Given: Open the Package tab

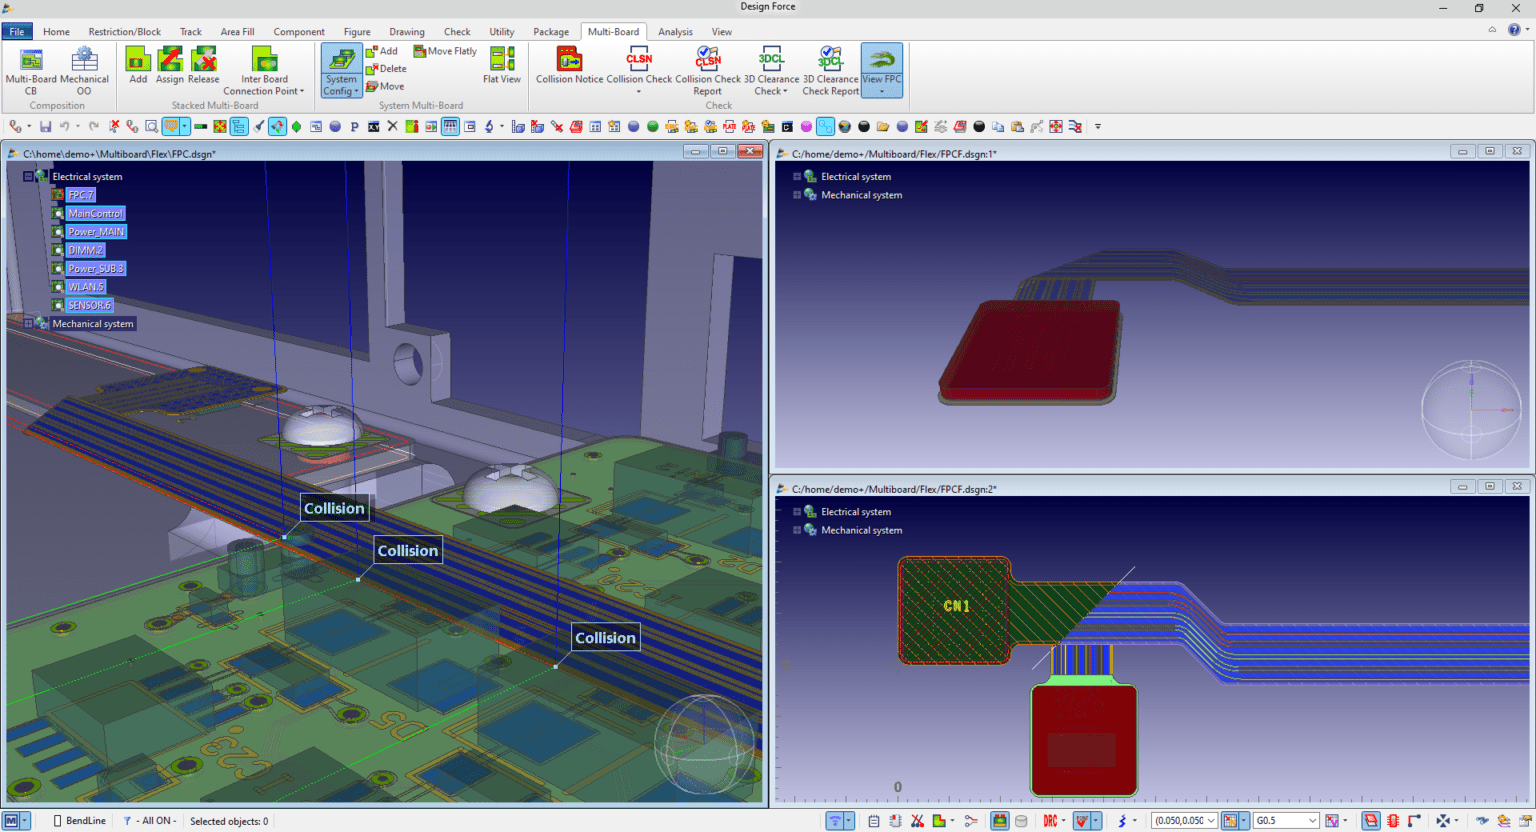Looking at the screenshot, I should (x=551, y=31).
